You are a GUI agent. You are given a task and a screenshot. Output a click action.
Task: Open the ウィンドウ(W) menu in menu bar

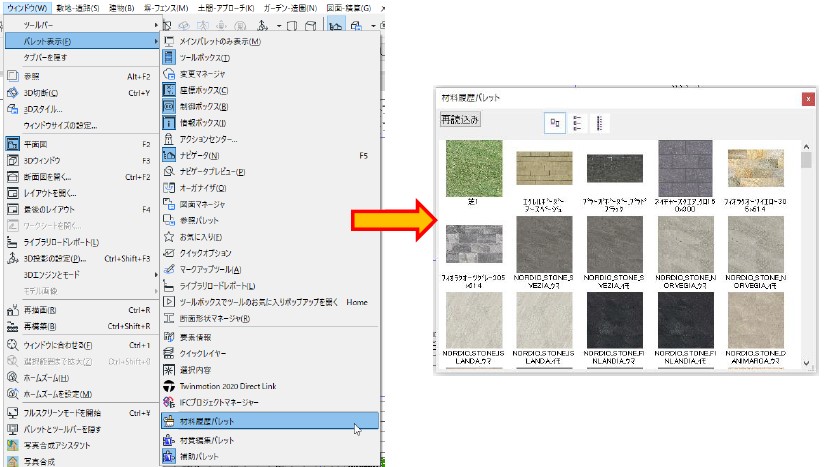click(x=27, y=8)
